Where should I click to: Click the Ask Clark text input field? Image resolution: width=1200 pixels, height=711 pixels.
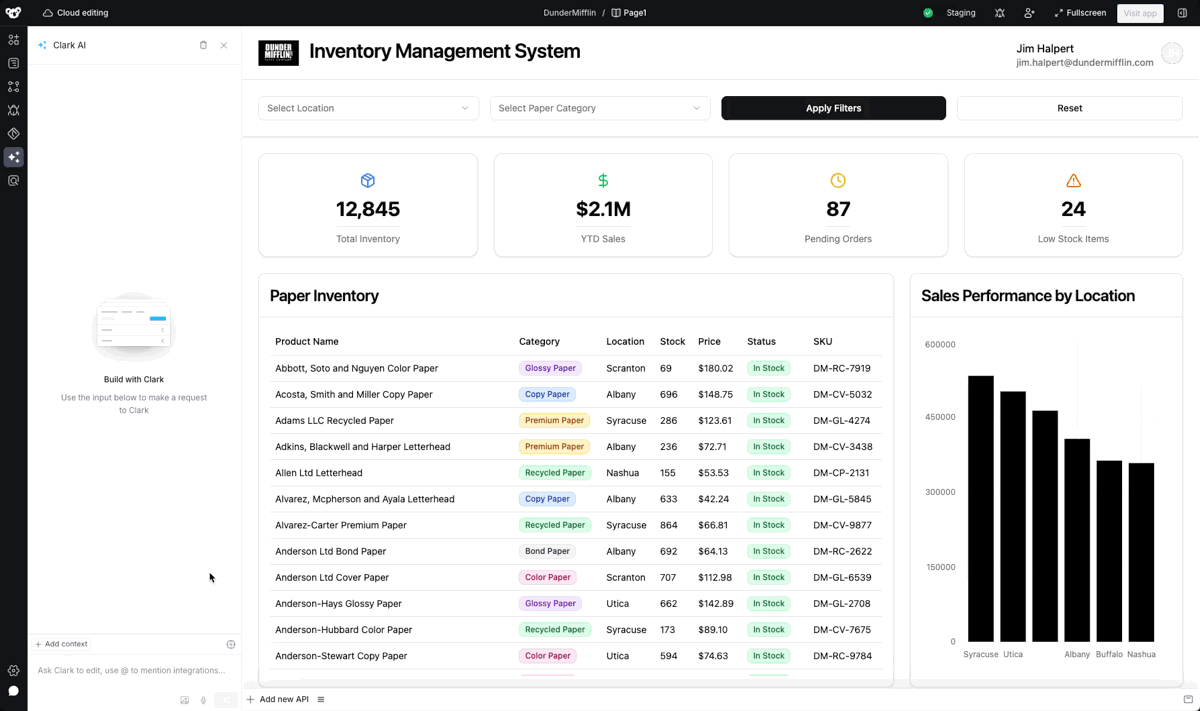point(130,670)
